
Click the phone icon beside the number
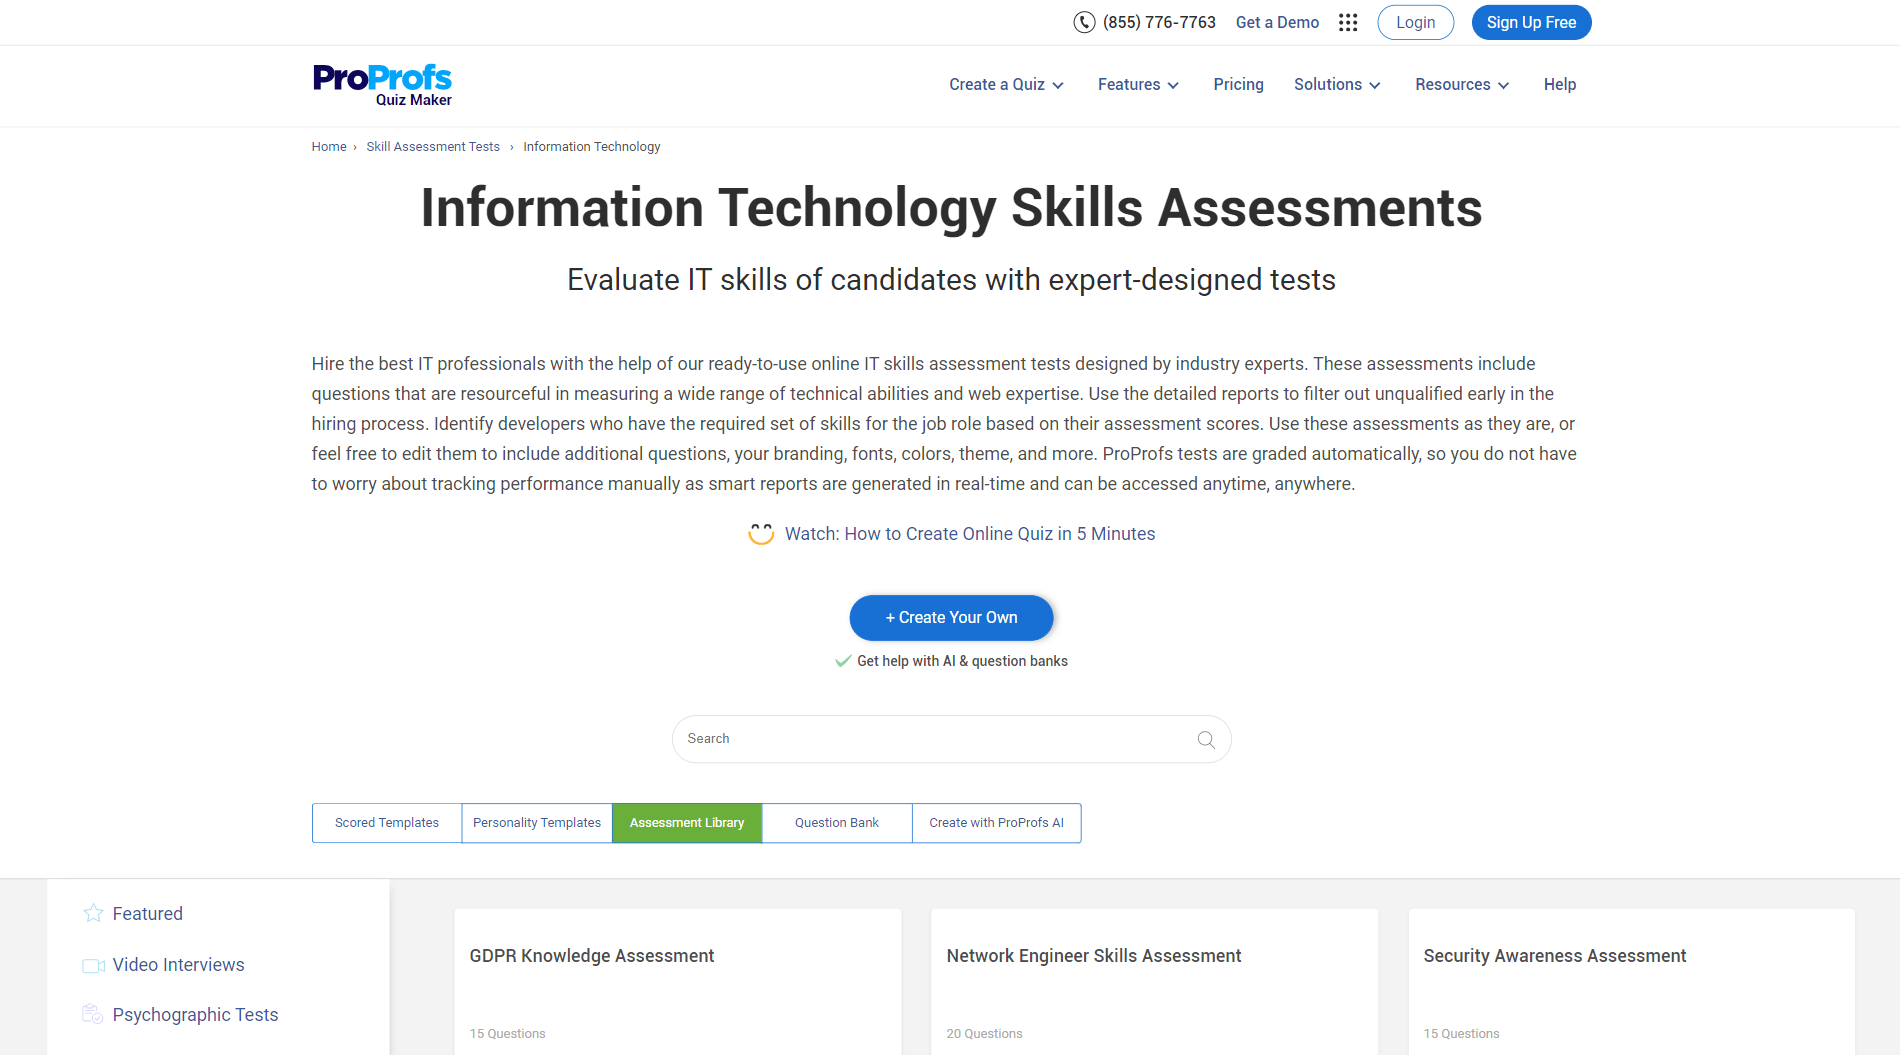[x=1084, y=22]
